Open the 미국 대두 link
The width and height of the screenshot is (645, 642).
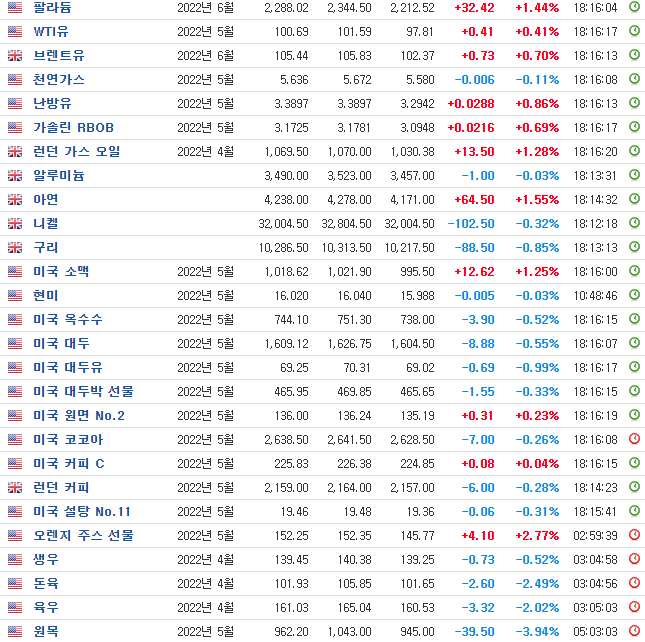point(61,343)
